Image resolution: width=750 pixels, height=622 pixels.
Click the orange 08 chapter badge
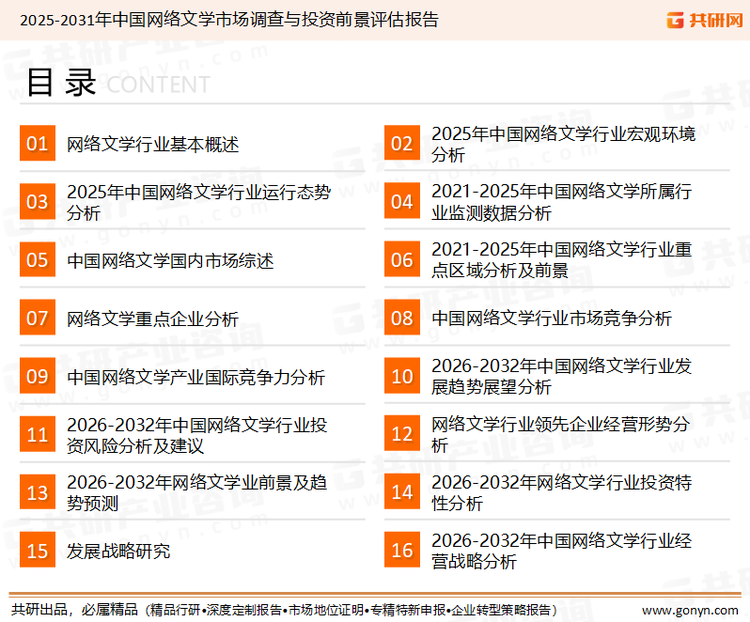[x=402, y=318]
